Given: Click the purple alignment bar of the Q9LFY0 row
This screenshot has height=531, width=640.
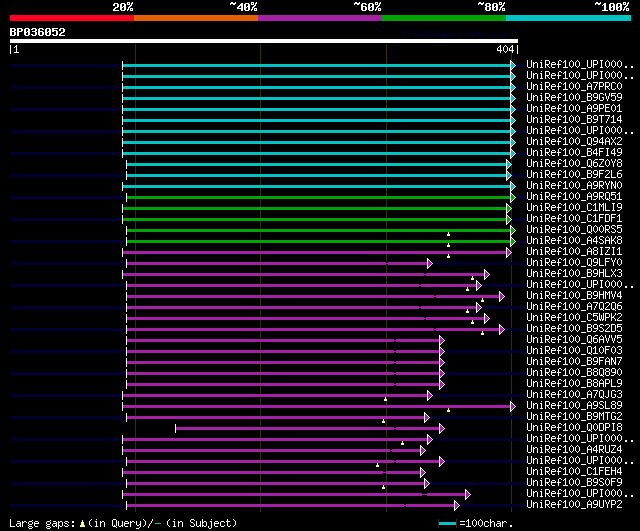Looking at the screenshot, I should (277, 264).
